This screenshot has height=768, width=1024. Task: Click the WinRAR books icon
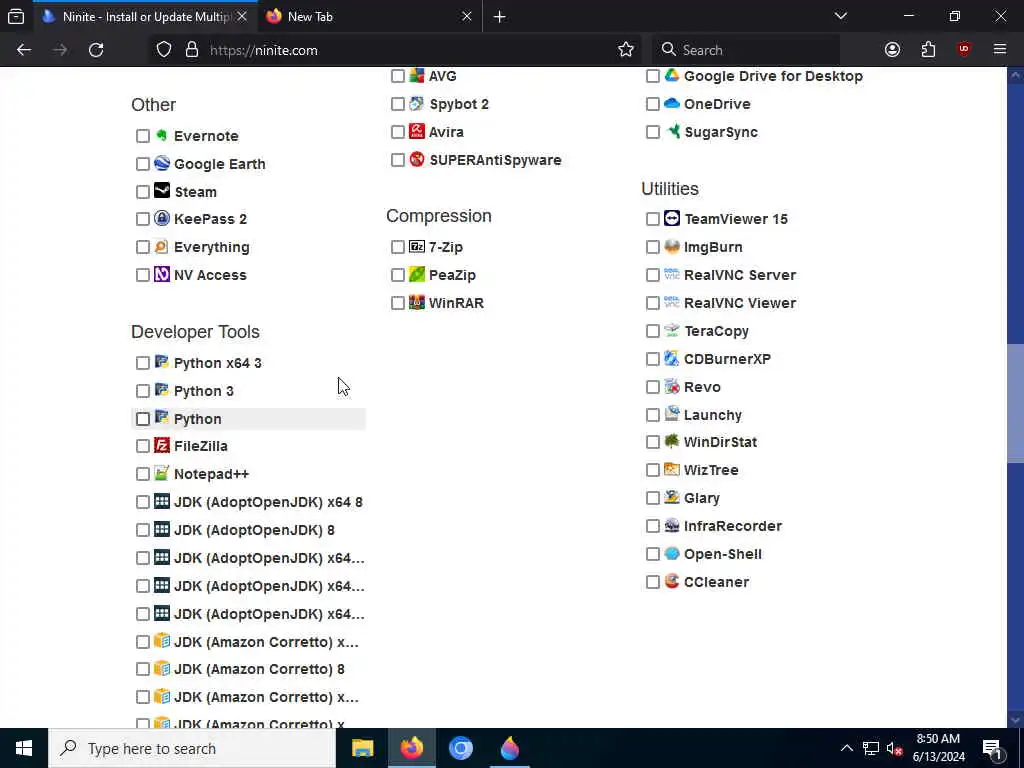coord(417,302)
